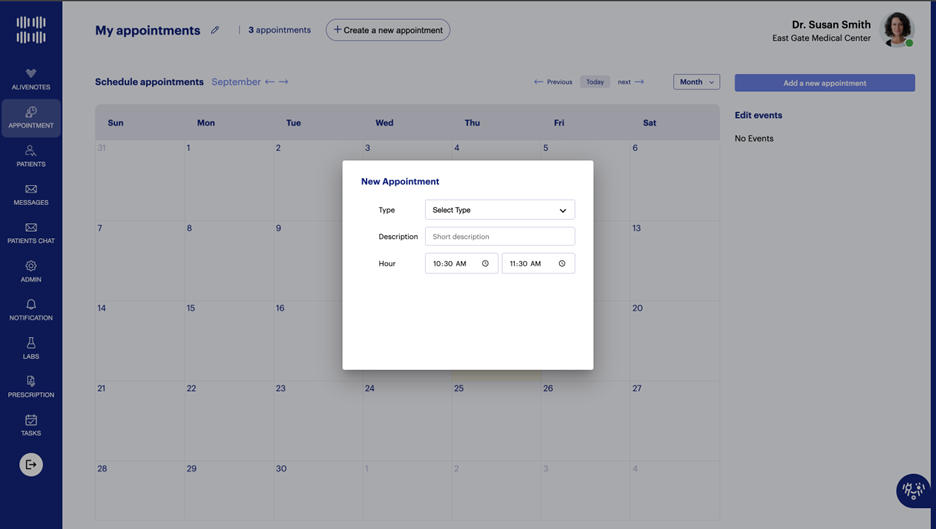Click the pencil edit icon beside My appointments
The width and height of the screenshot is (936, 529).
tap(215, 30)
